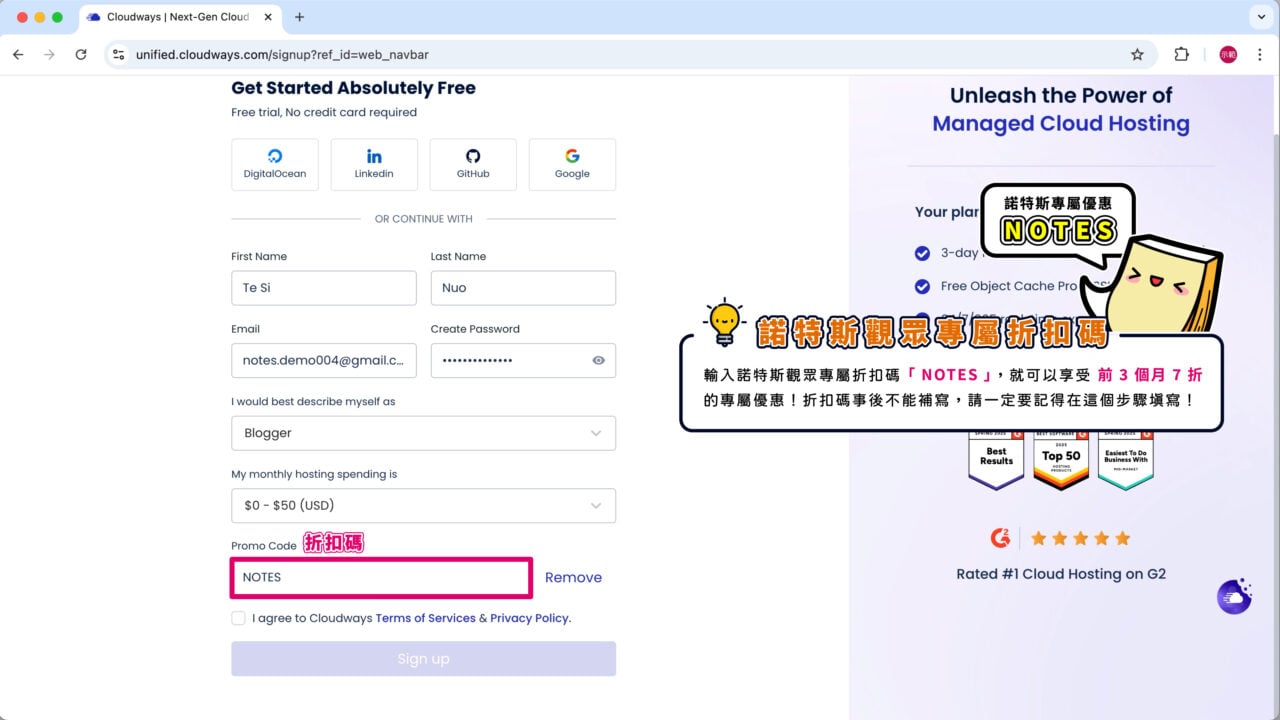1280x720 pixels.
Task: Expand the Blogger description dropdown
Action: pos(423,433)
